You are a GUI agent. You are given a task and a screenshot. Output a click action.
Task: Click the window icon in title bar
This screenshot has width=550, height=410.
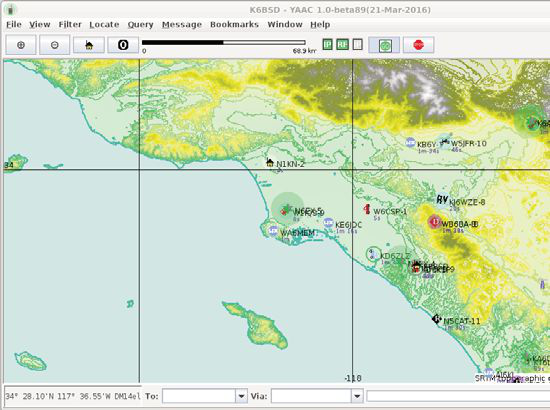click(x=11, y=9)
